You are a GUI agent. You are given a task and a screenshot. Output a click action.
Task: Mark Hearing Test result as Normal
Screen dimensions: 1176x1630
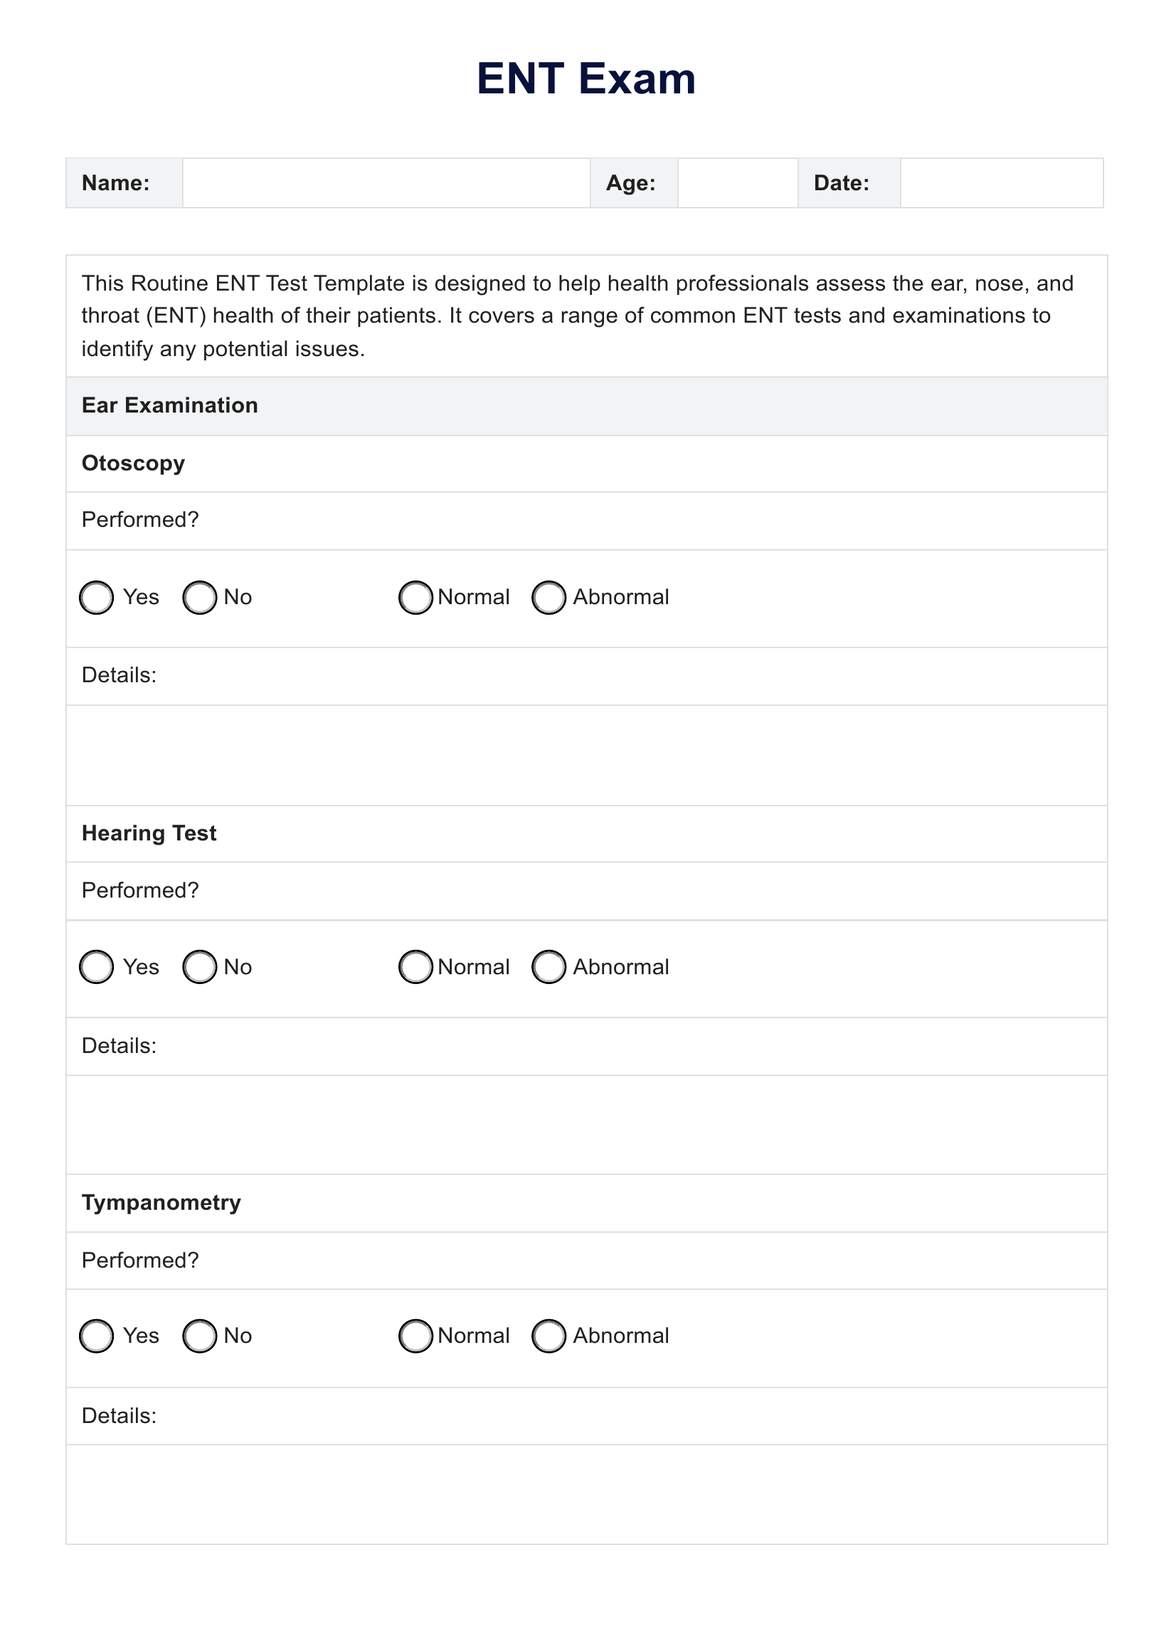click(415, 967)
